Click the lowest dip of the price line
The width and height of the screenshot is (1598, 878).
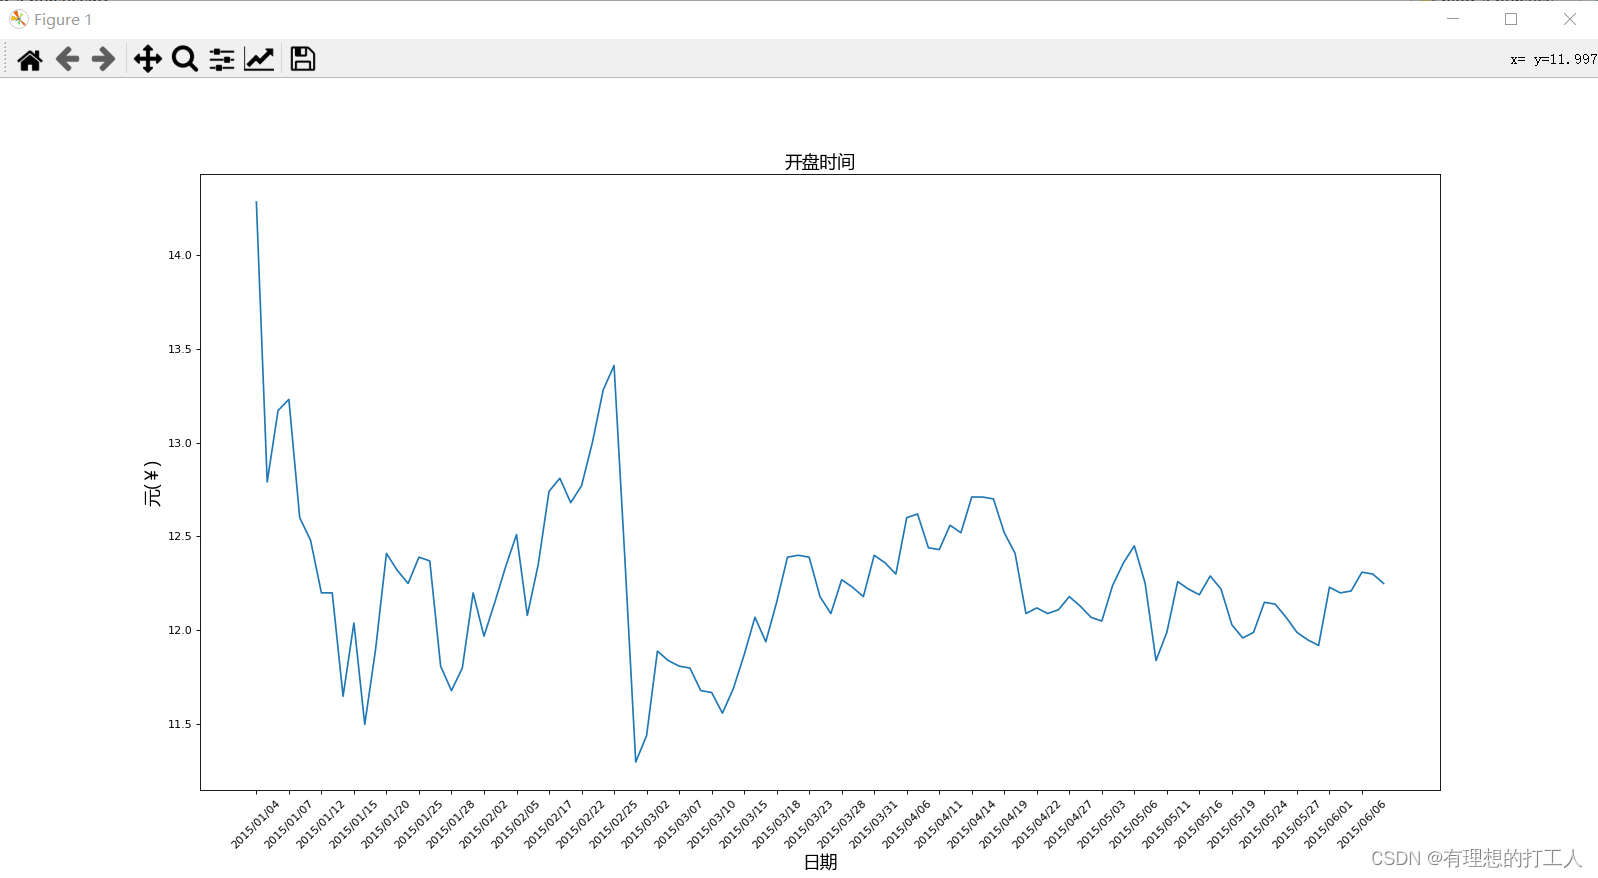click(x=636, y=762)
